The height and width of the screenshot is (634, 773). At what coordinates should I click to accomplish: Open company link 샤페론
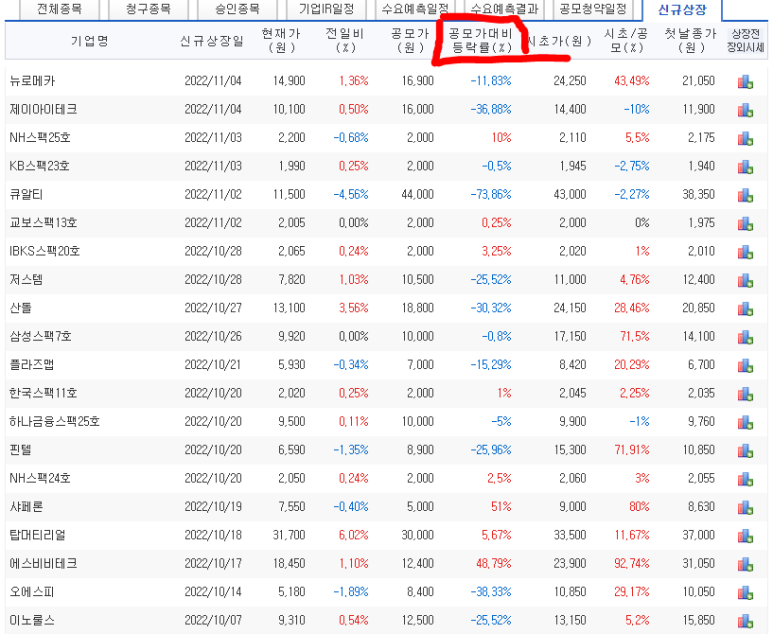26,507
